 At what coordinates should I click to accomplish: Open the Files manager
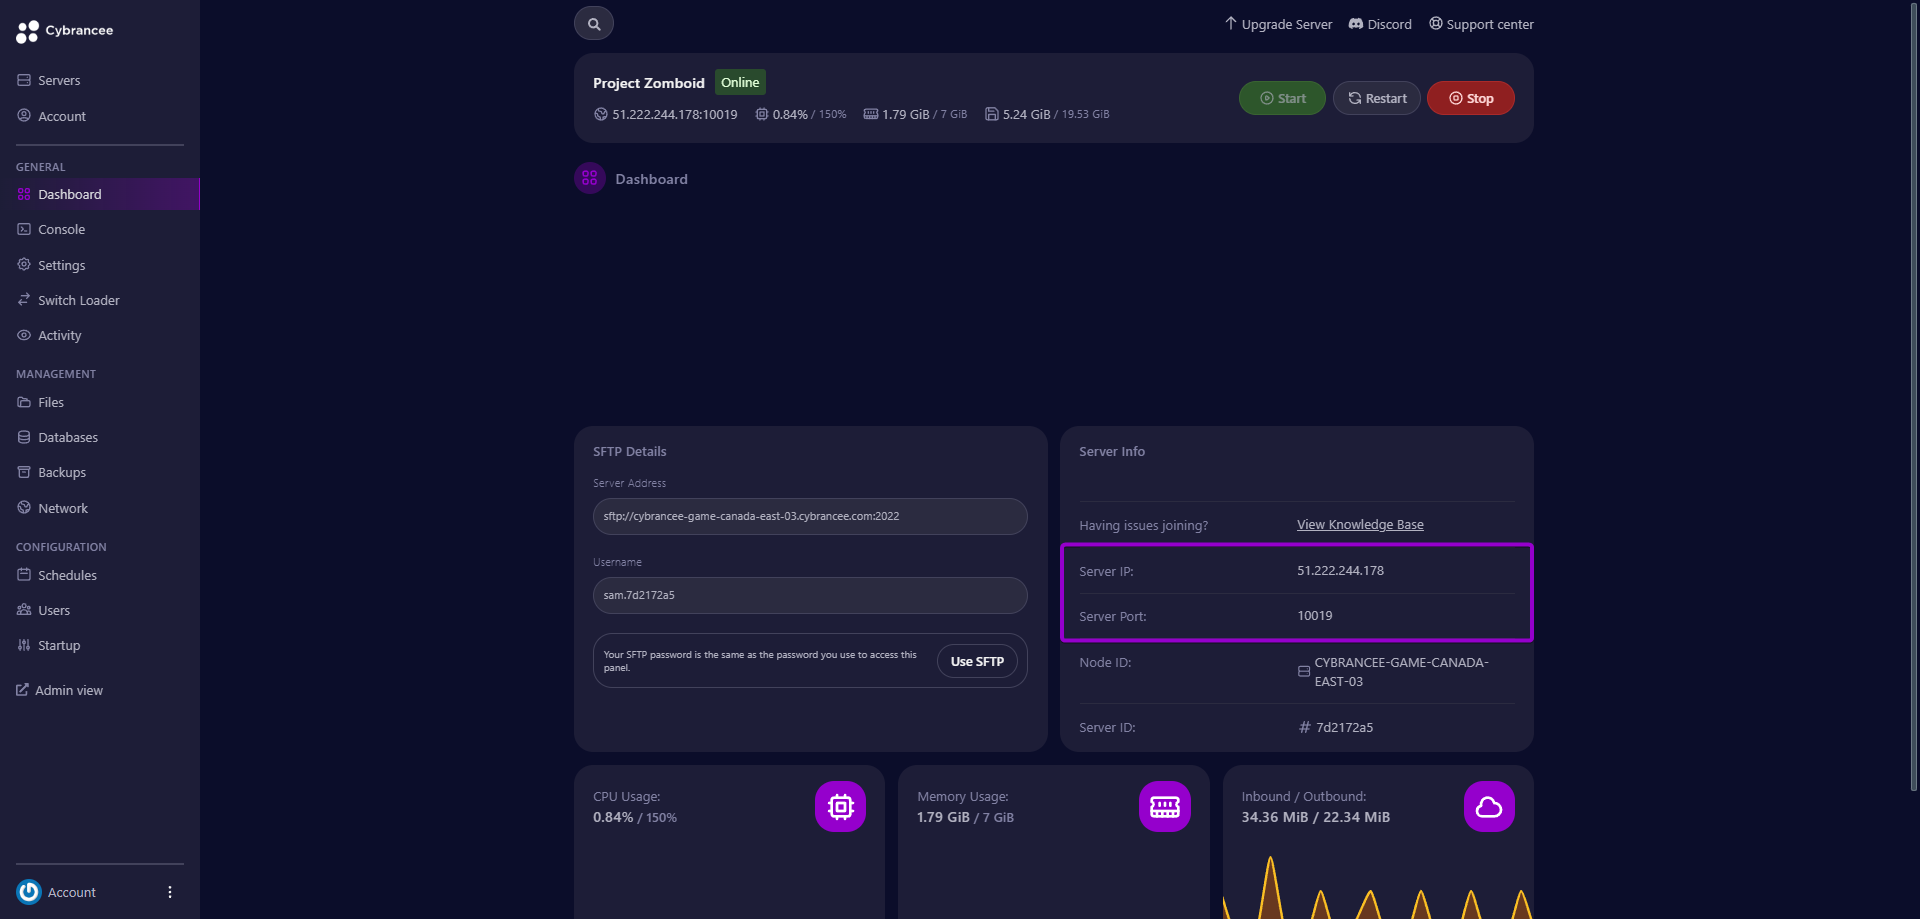pyautogui.click(x=23, y=402)
